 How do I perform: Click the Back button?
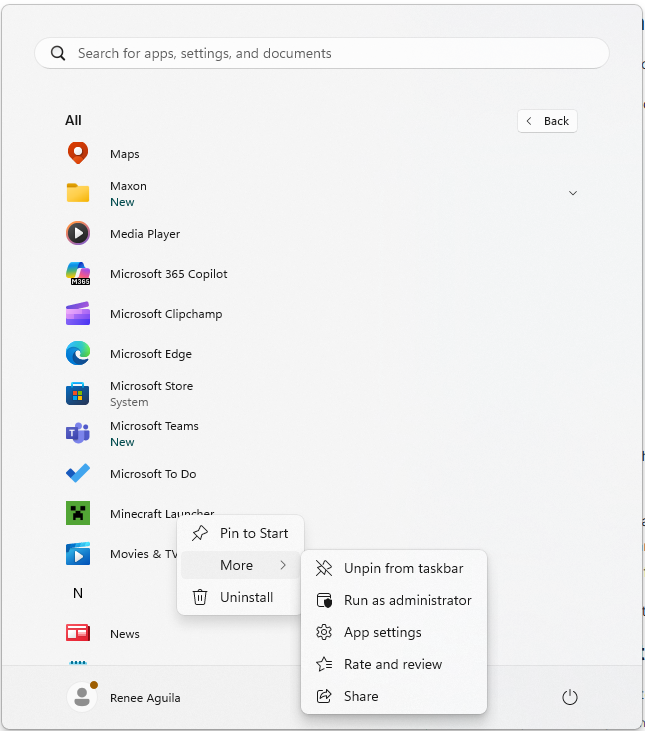pos(547,121)
